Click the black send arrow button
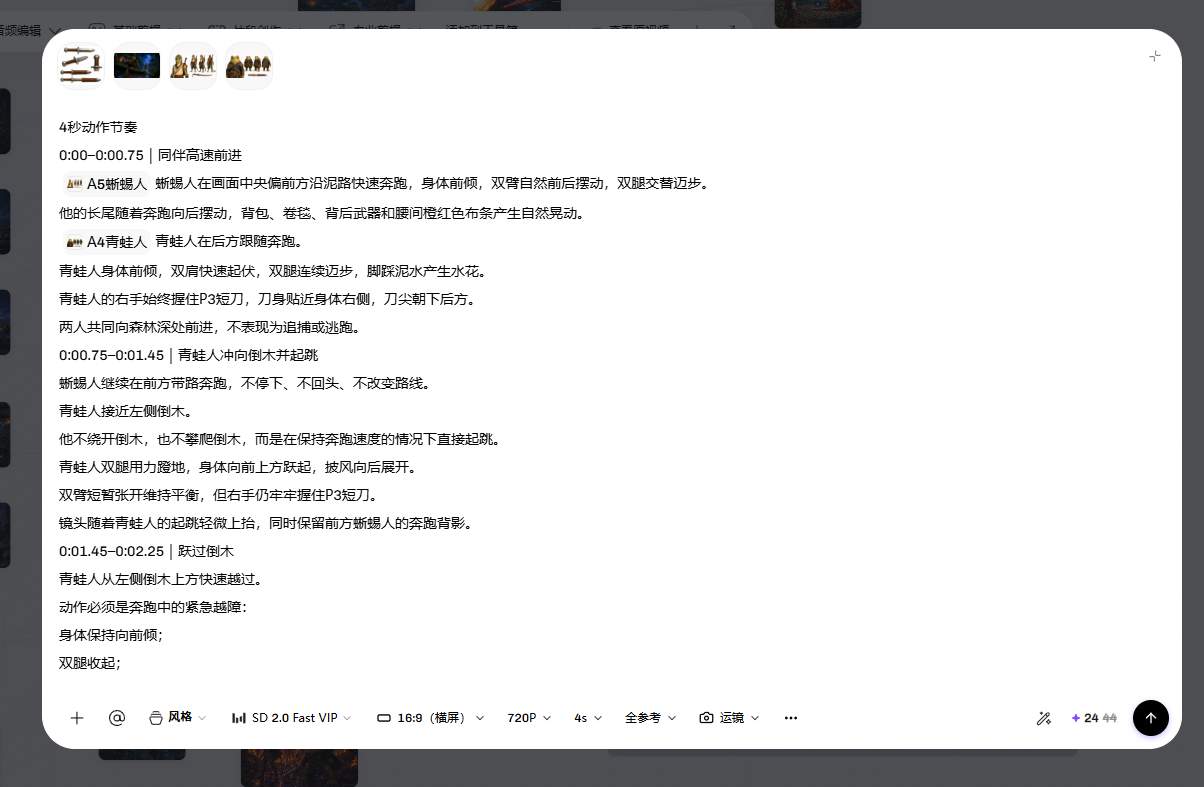 (1151, 718)
